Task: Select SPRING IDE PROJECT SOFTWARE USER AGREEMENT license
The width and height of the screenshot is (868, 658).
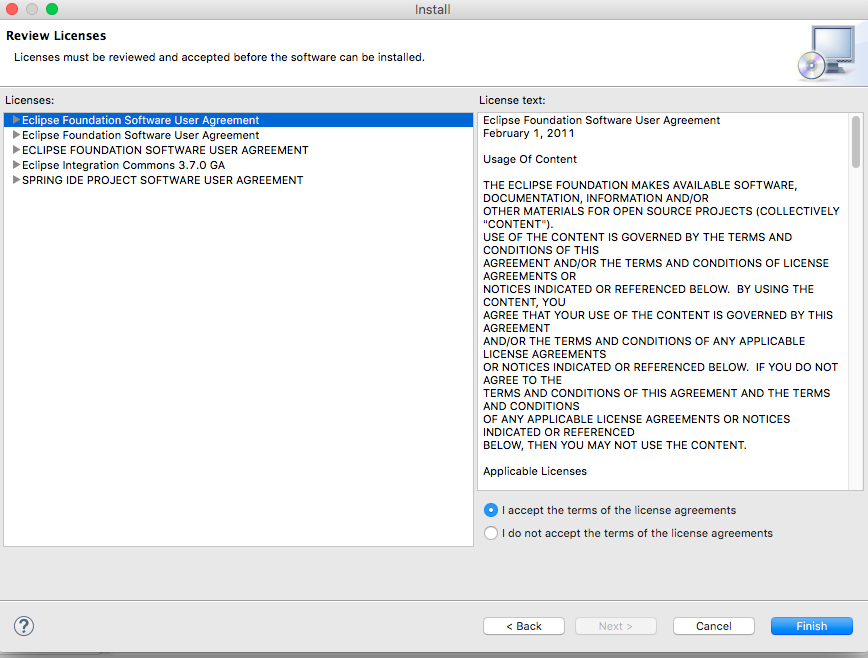Action: click(x=238, y=180)
